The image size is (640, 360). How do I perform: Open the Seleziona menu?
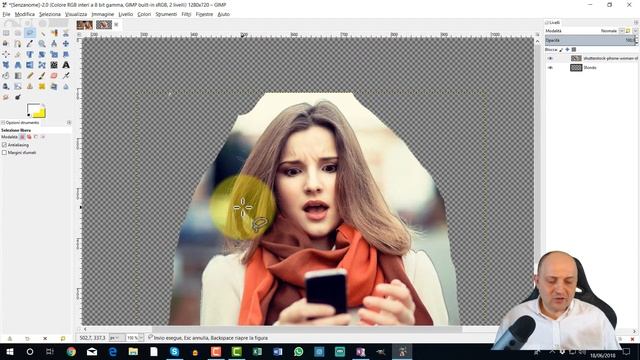pos(50,14)
